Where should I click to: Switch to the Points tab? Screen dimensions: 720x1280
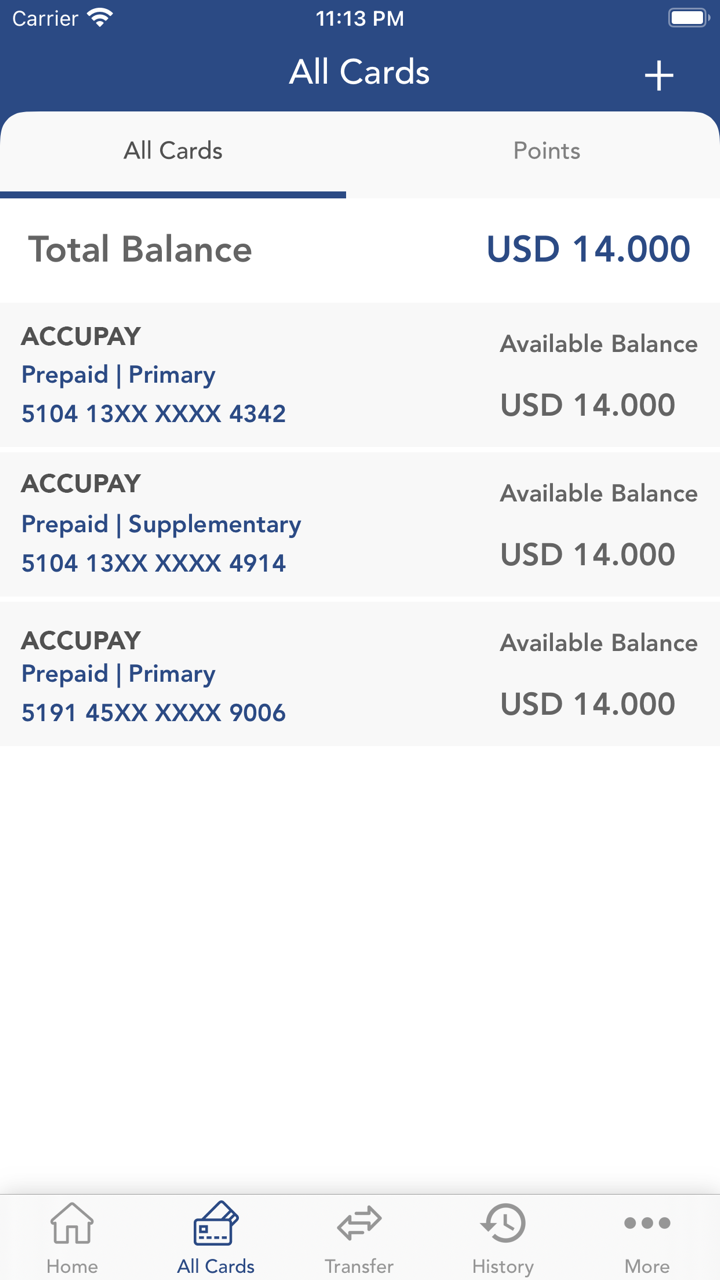click(546, 151)
